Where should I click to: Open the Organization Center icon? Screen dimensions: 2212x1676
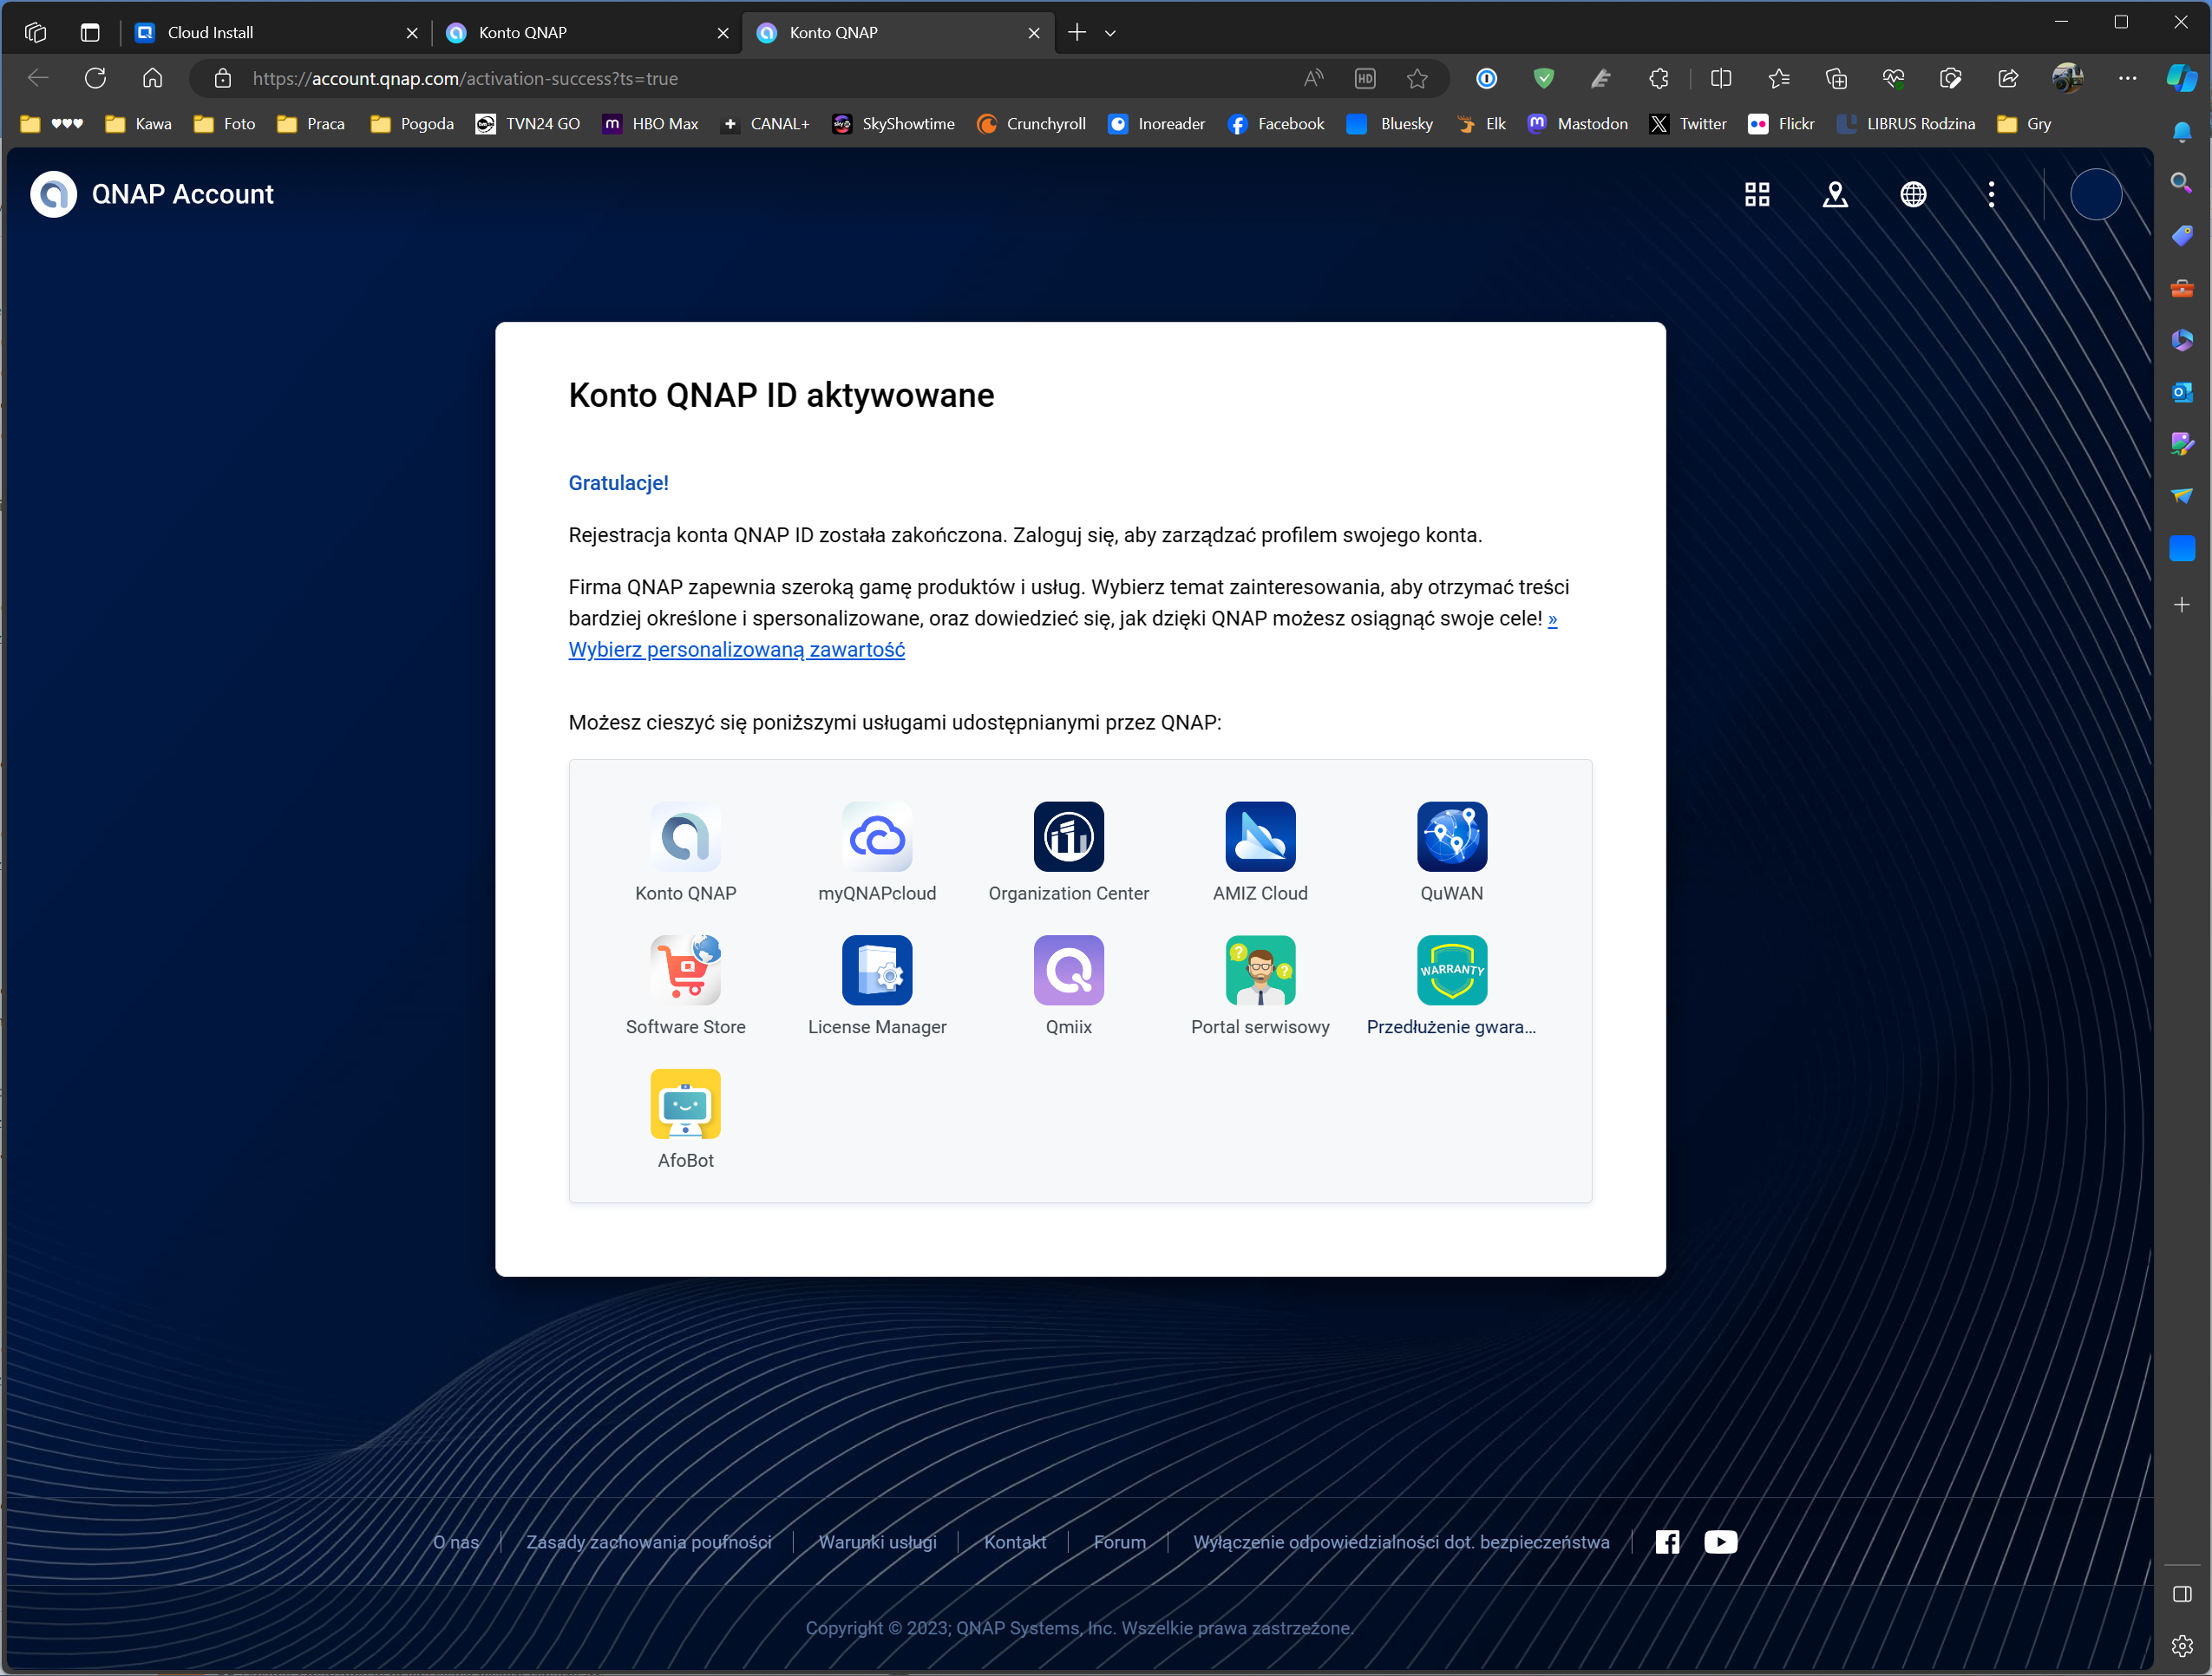pyautogui.click(x=1068, y=836)
